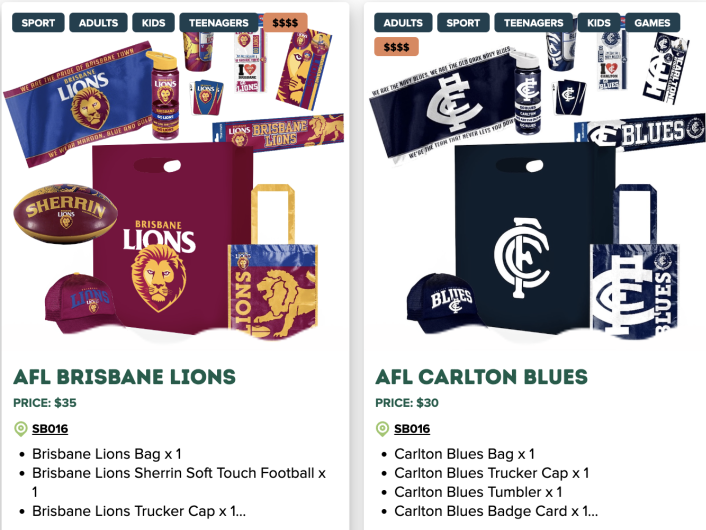Expand truncated Carlton Blues Badge Card item text
The height and width of the screenshot is (530, 706).
pyautogui.click(x=496, y=511)
